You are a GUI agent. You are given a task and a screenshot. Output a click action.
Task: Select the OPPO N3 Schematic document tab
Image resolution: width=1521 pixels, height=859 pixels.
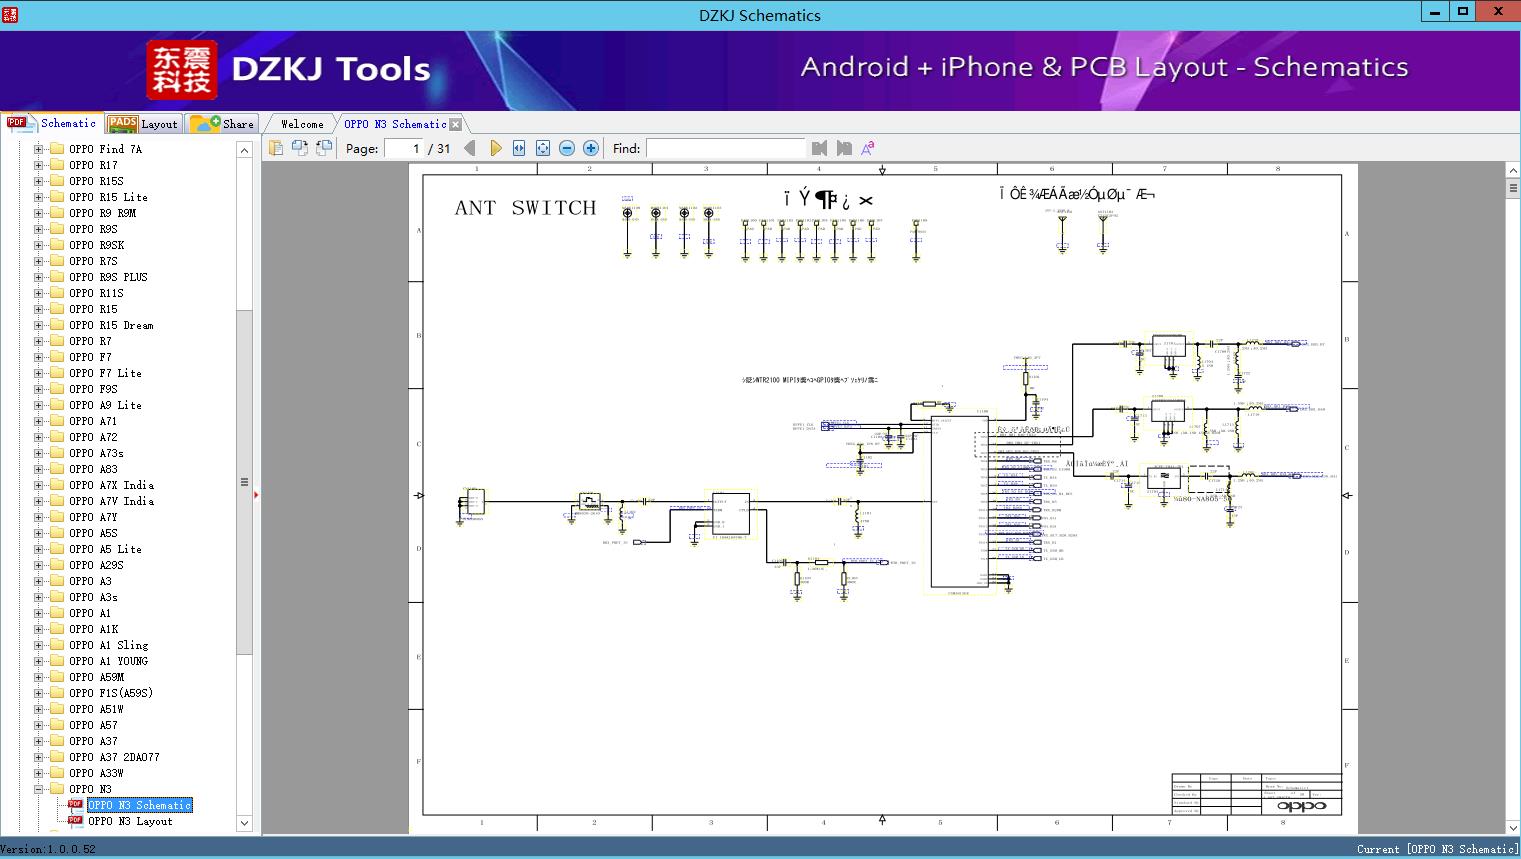[395, 124]
